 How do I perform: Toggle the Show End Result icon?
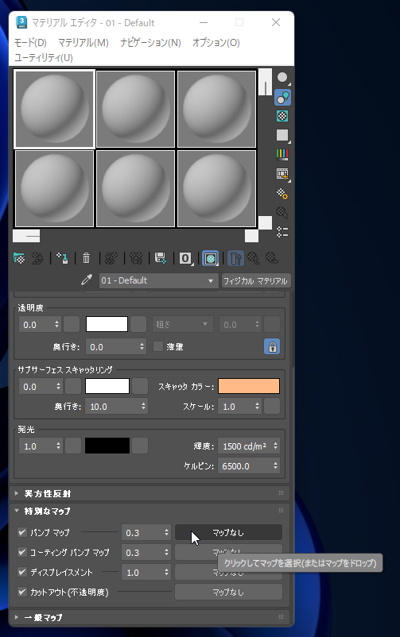[236, 258]
